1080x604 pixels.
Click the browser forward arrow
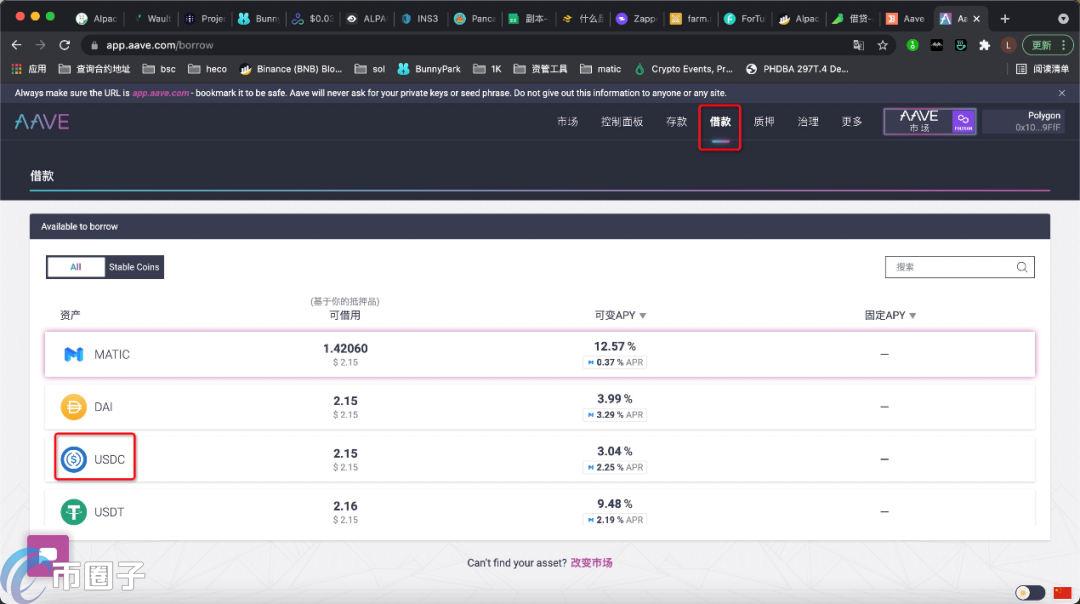click(41, 45)
